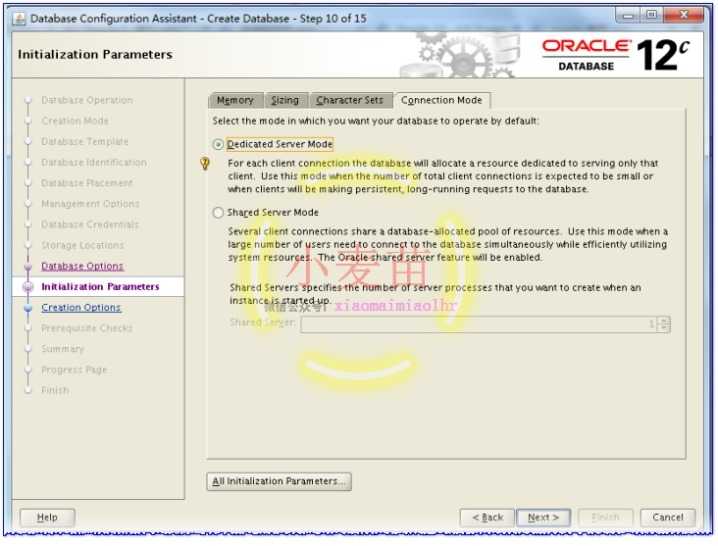
Task: Click Creation Mode step in sidebar
Action: coord(75,121)
